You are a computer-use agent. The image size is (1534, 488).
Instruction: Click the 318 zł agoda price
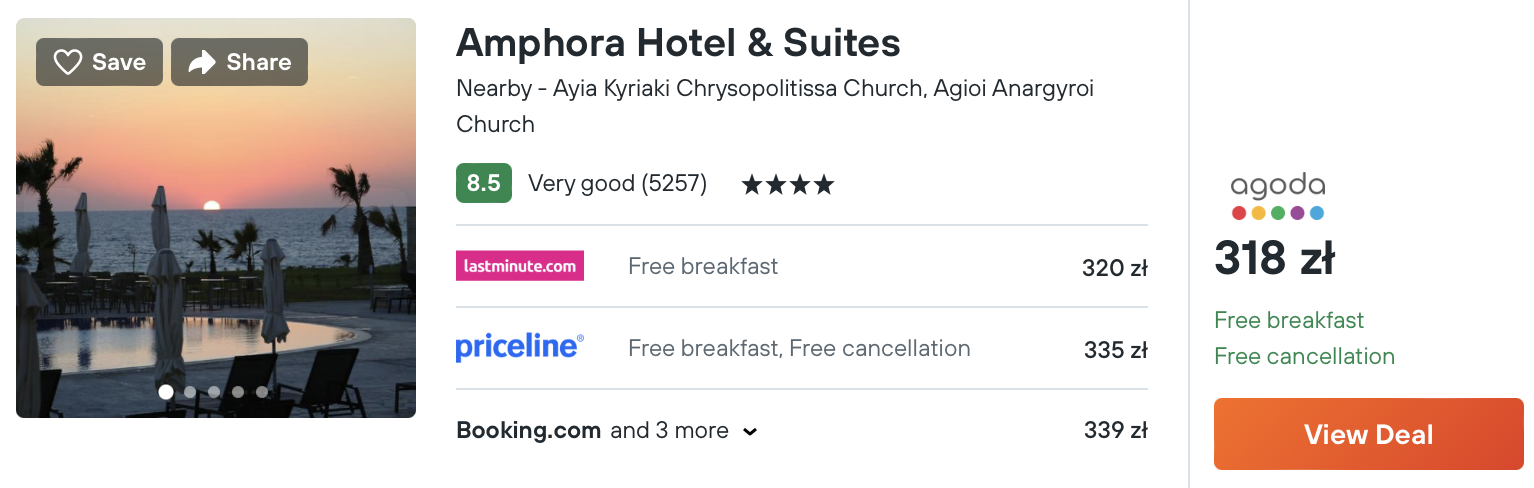coord(1274,259)
